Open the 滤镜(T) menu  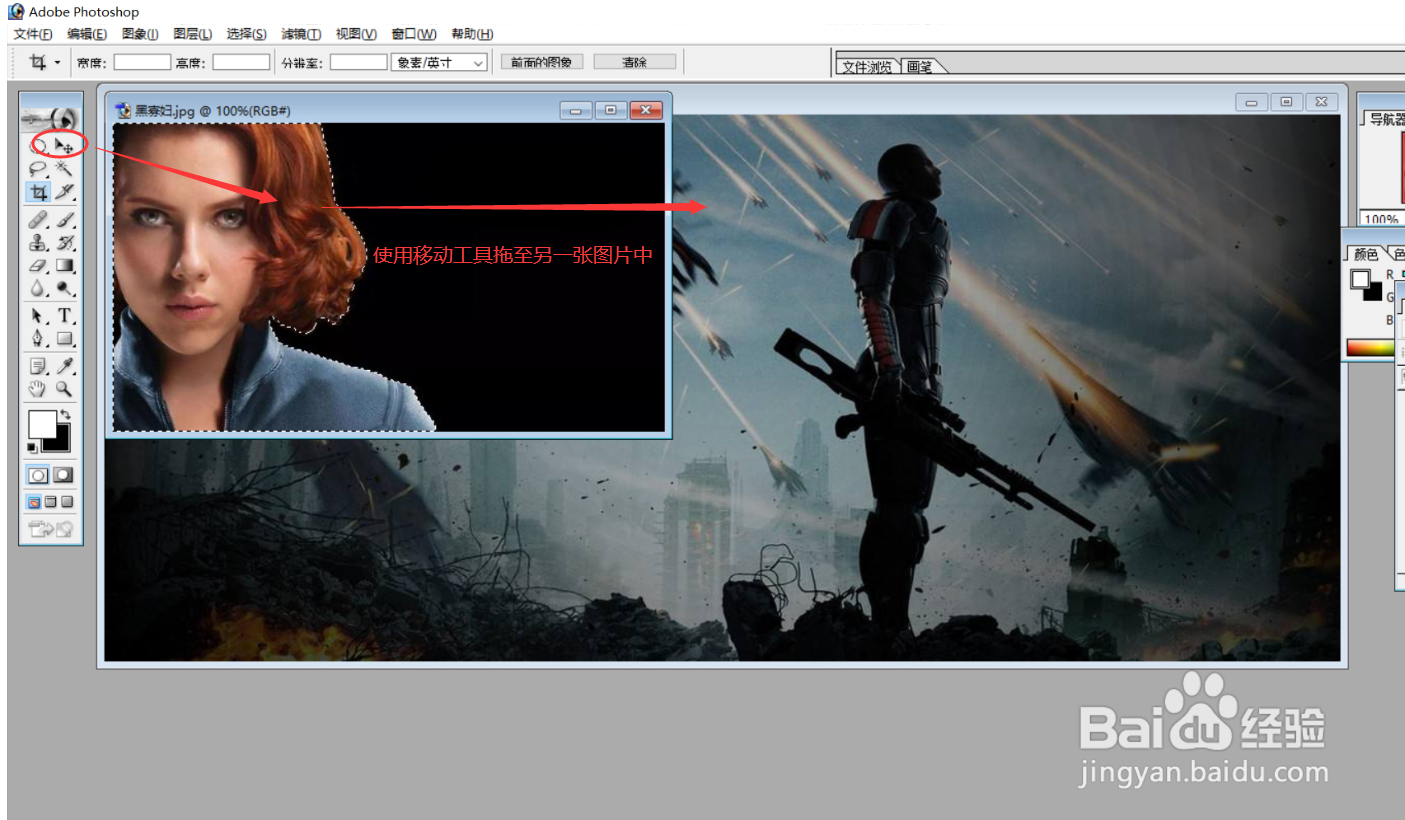click(x=301, y=34)
